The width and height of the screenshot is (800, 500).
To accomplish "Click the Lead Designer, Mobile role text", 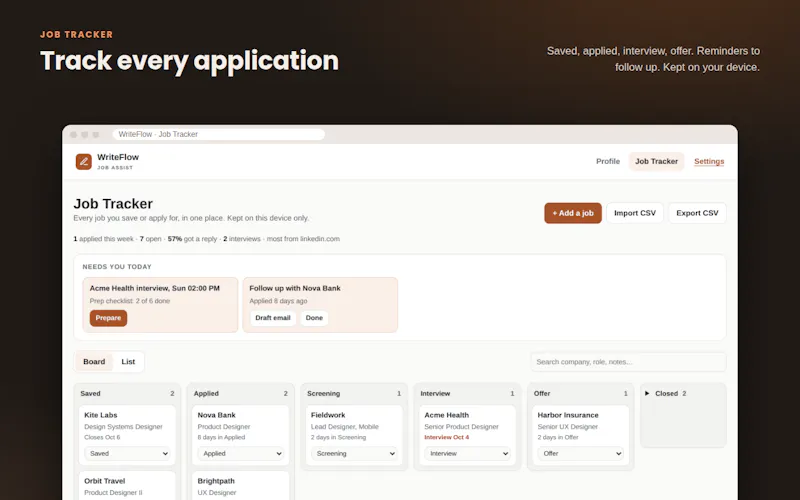I will (345, 427).
